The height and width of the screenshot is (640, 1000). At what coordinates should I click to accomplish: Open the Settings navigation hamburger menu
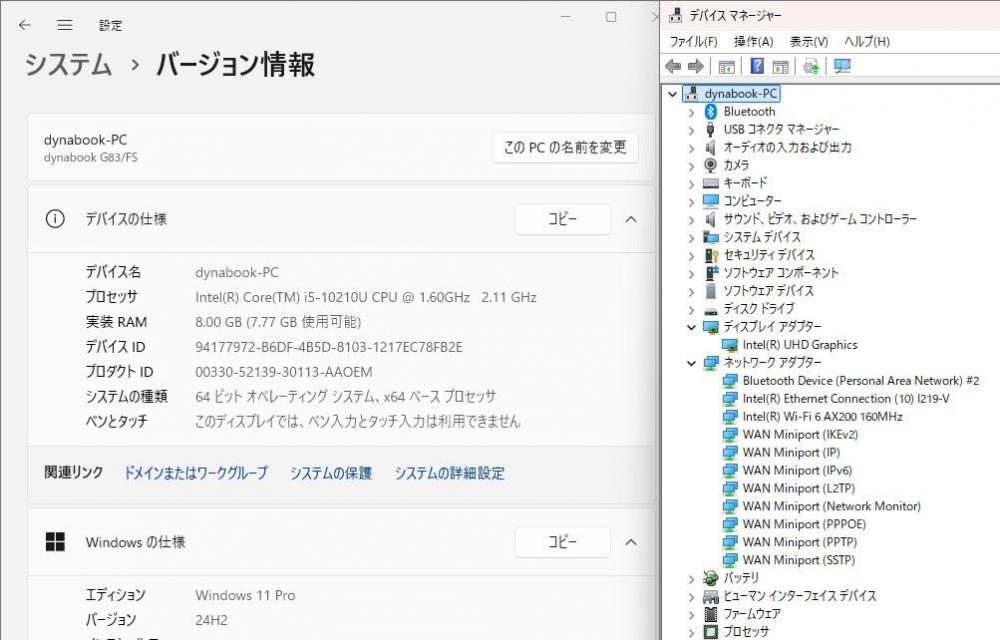point(64,25)
